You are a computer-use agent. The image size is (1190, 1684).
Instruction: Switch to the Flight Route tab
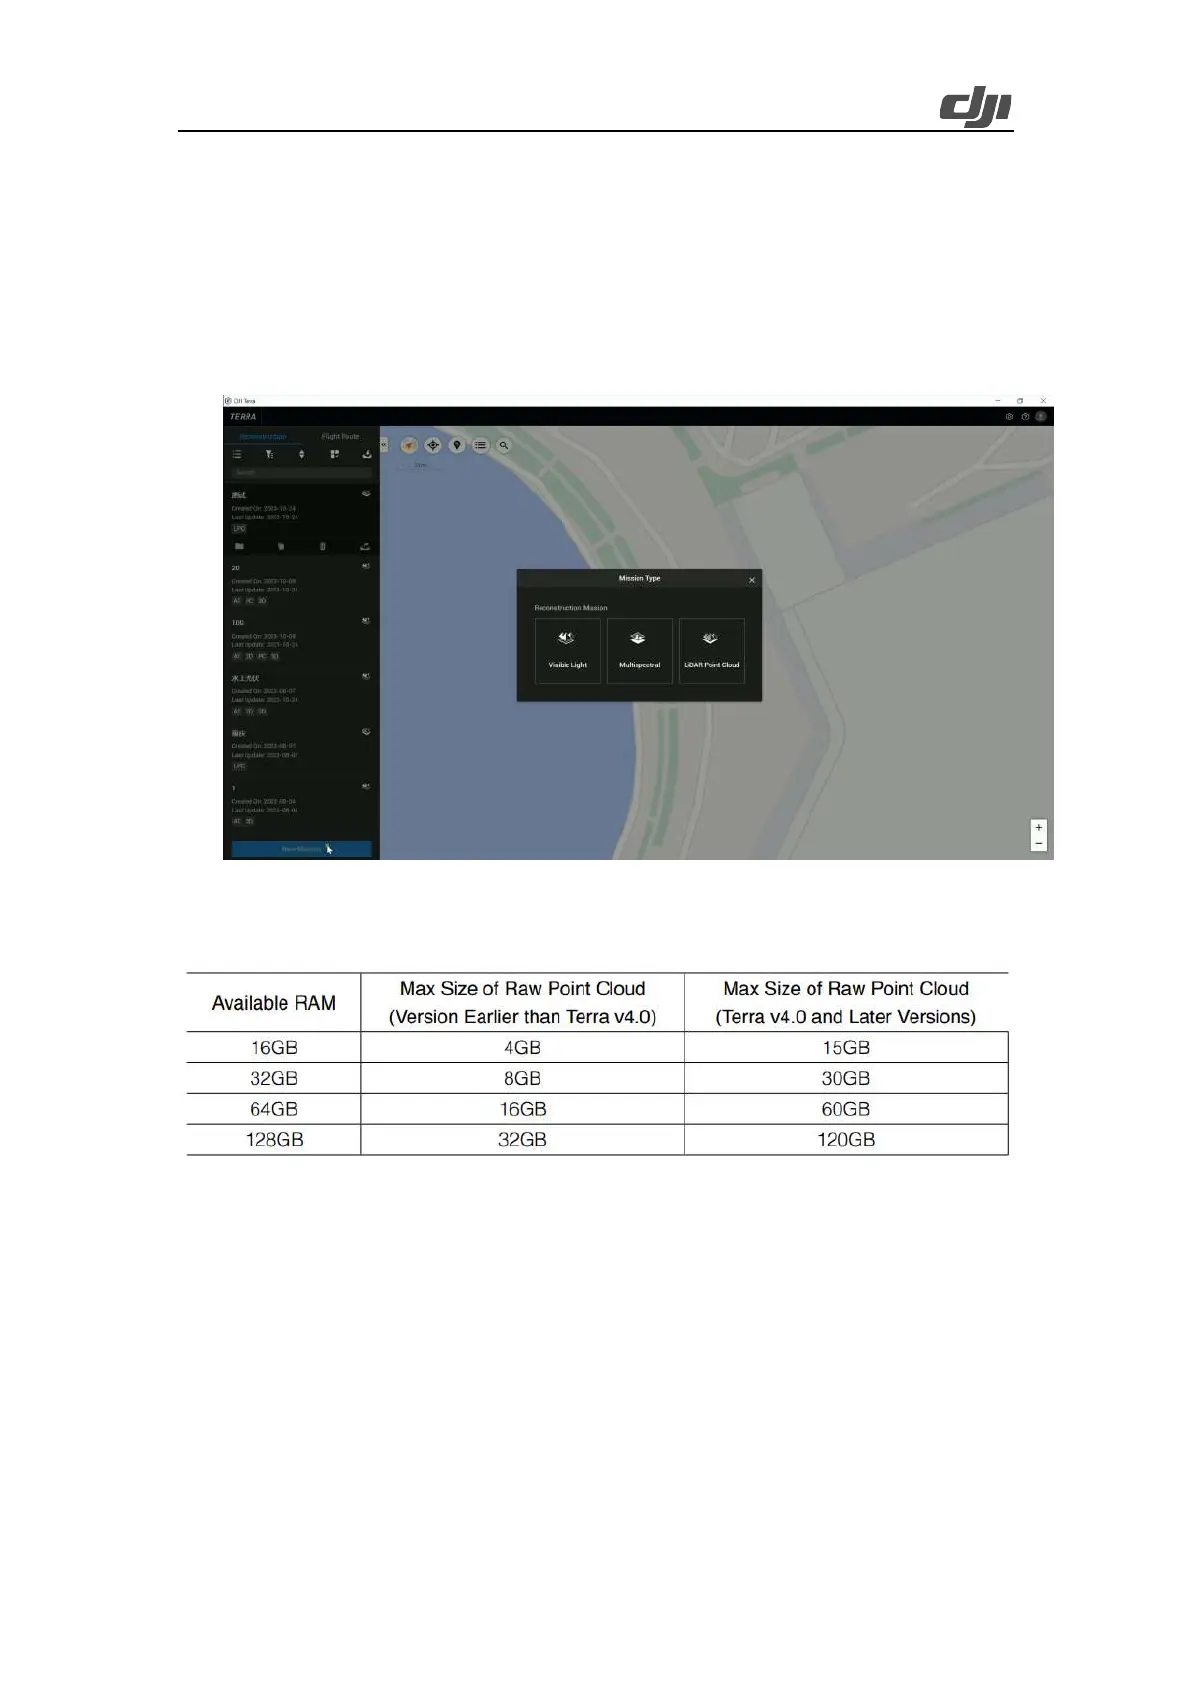tap(340, 437)
